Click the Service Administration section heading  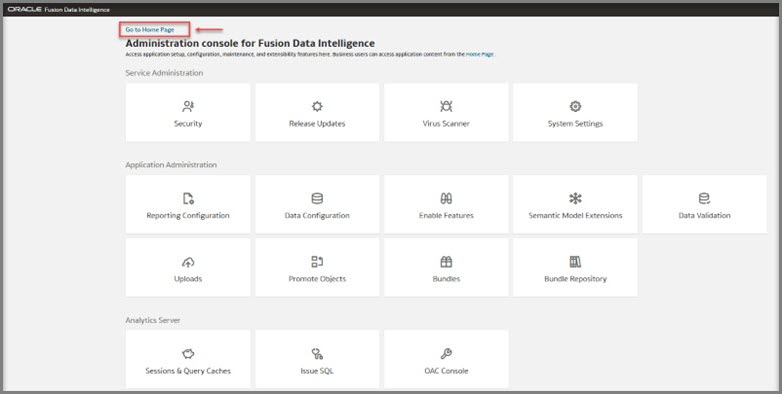point(164,73)
